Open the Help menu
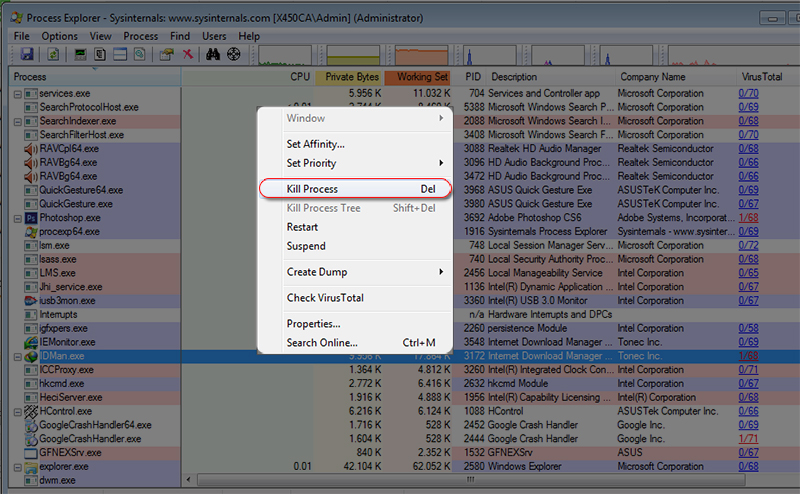Viewport: 800px width, 494px height. click(x=249, y=36)
